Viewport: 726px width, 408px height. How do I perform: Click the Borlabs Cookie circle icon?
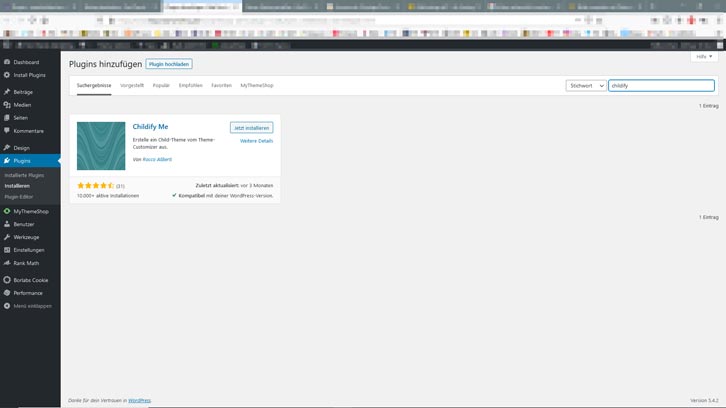(x=7, y=280)
